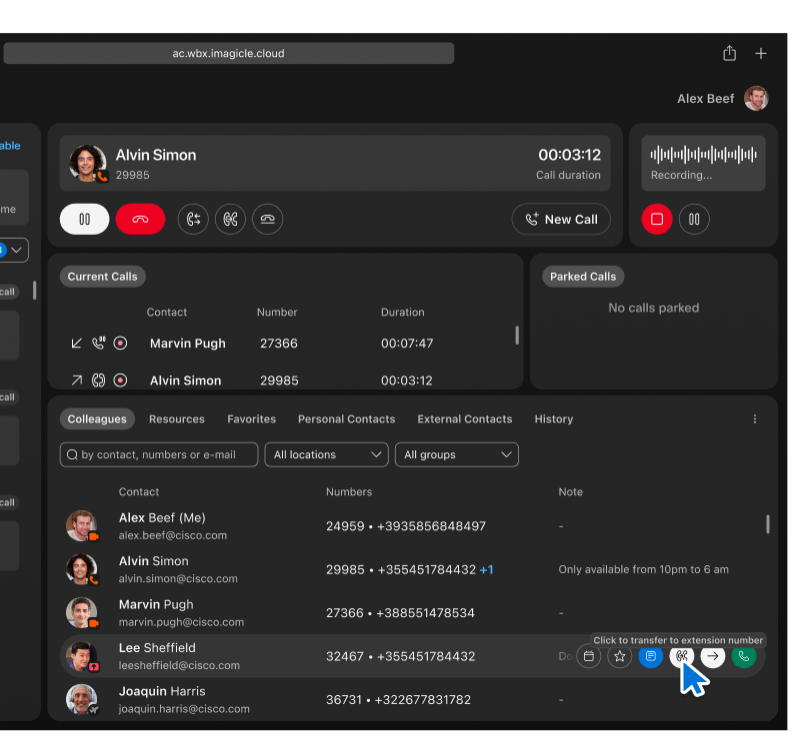The width and height of the screenshot is (798, 746).
Task: Click the Duration column header
Action: [403, 312]
